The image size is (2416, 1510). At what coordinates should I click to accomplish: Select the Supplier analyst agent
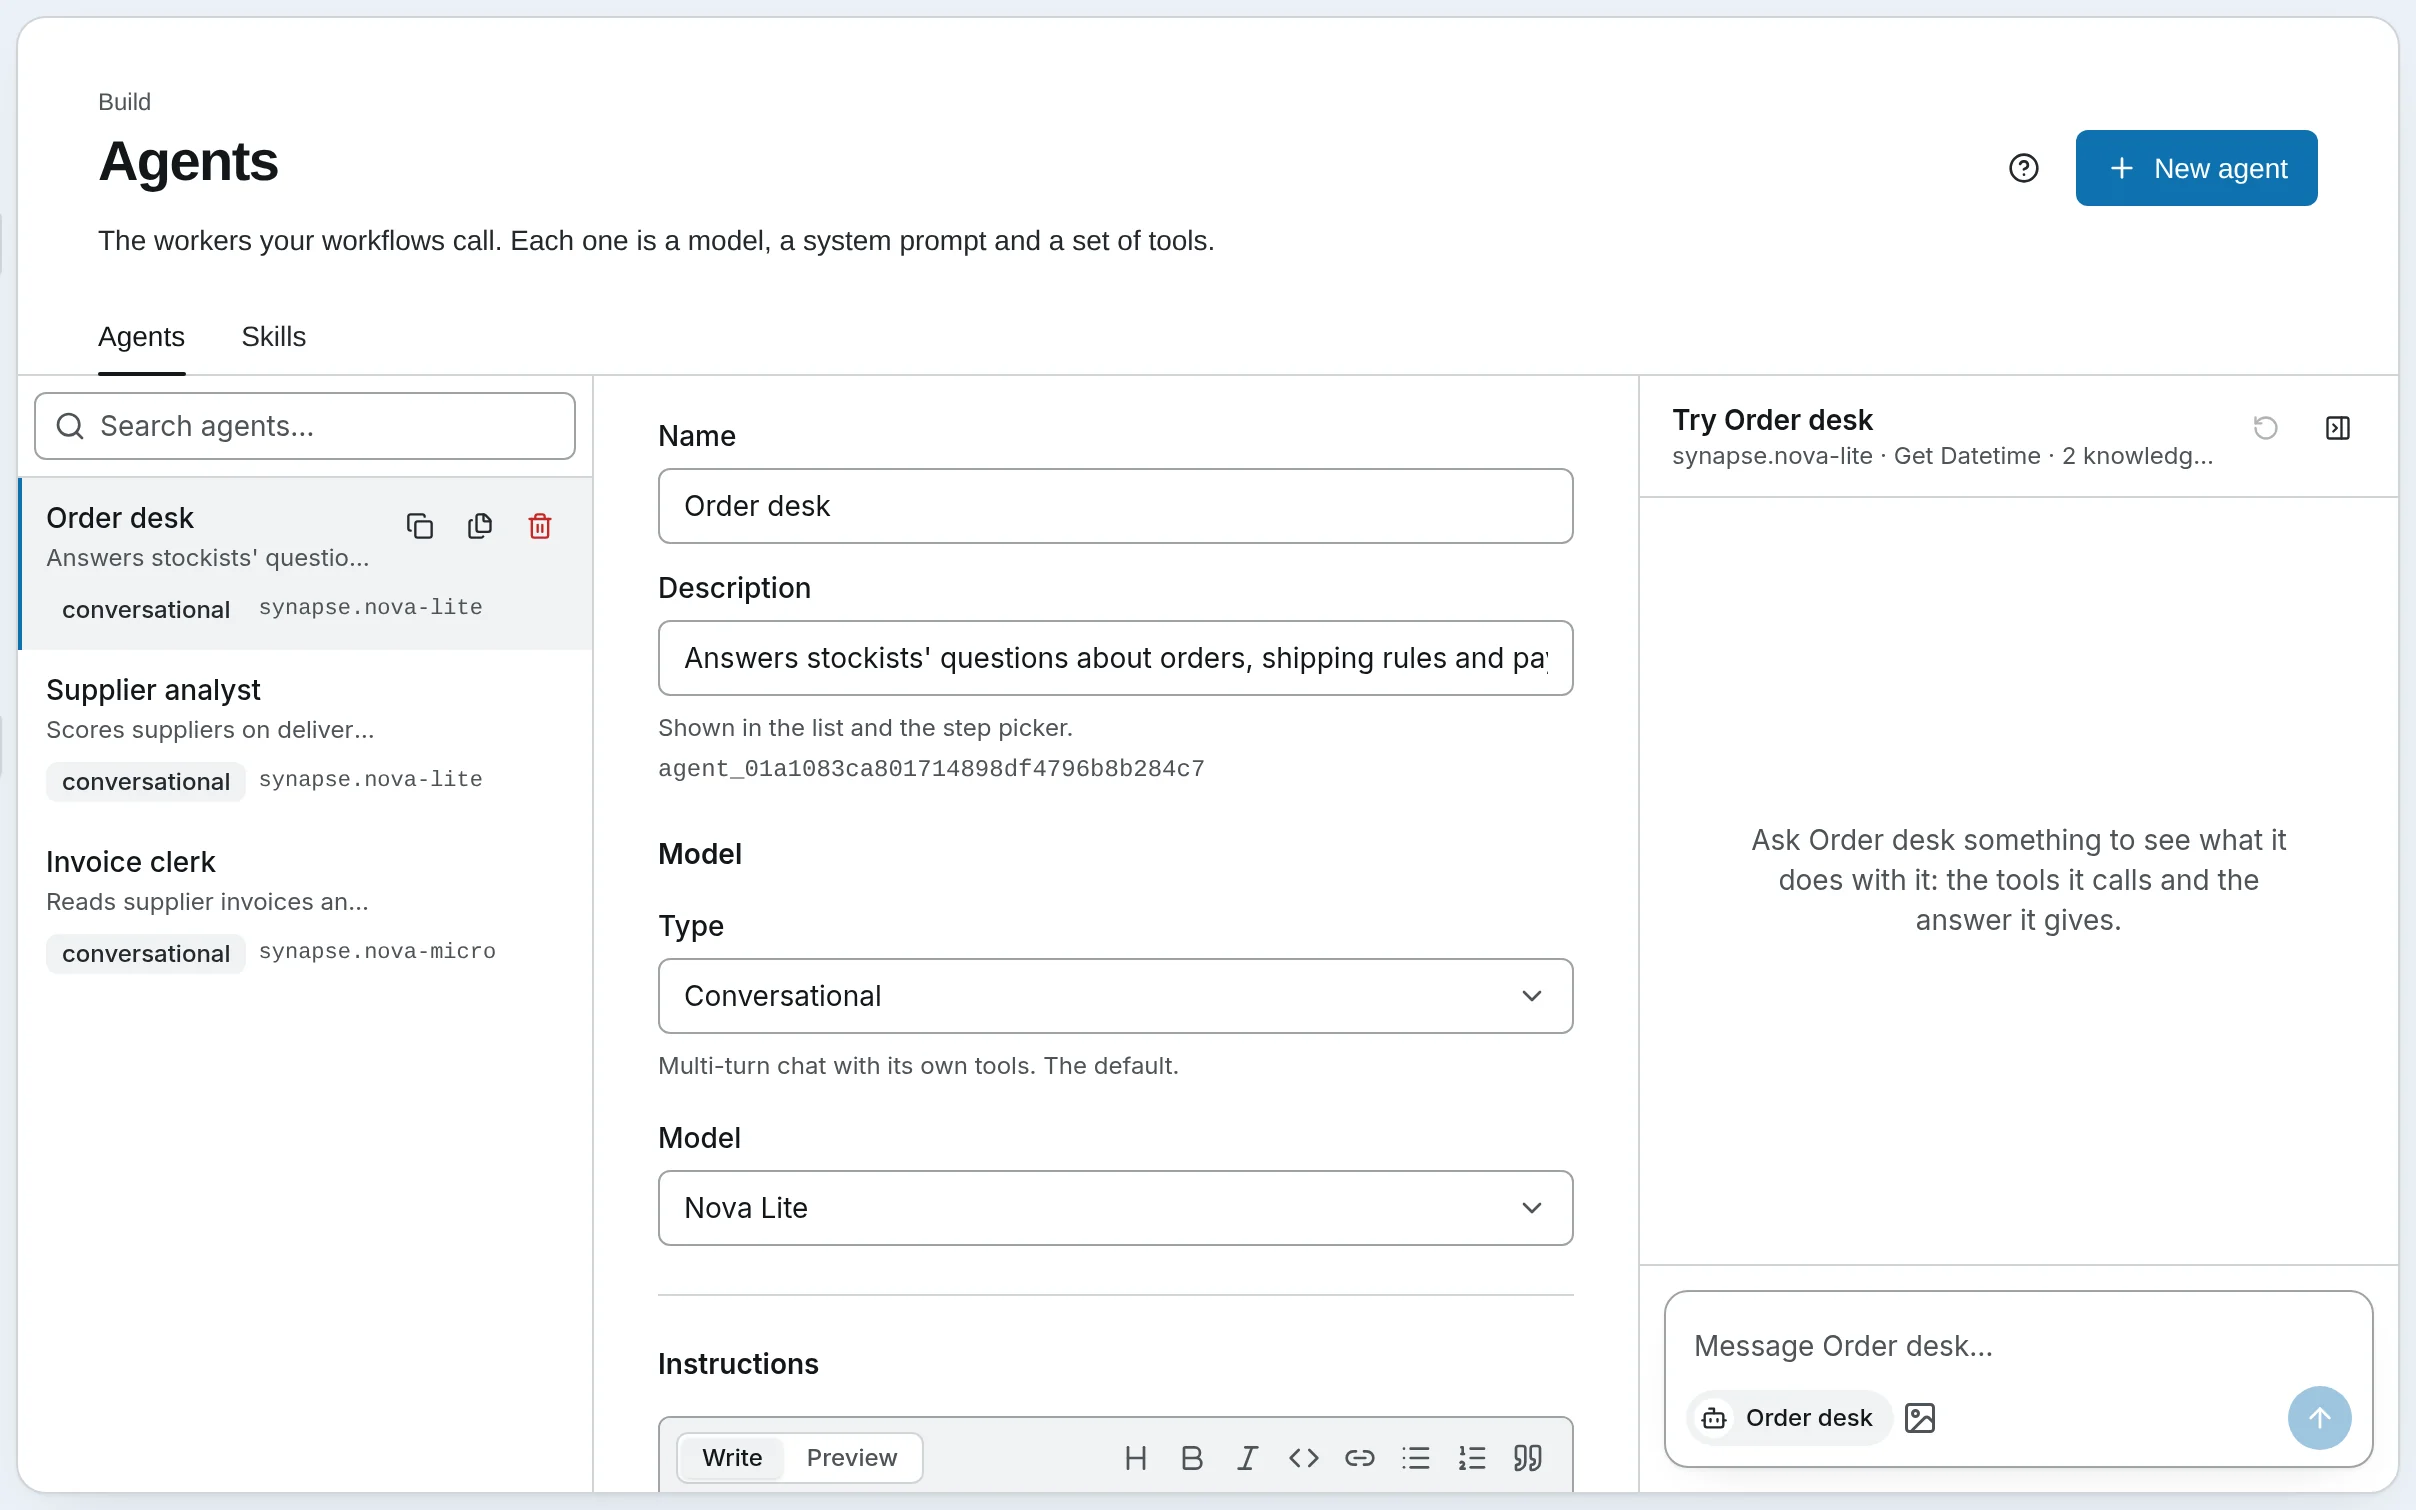click(305, 736)
